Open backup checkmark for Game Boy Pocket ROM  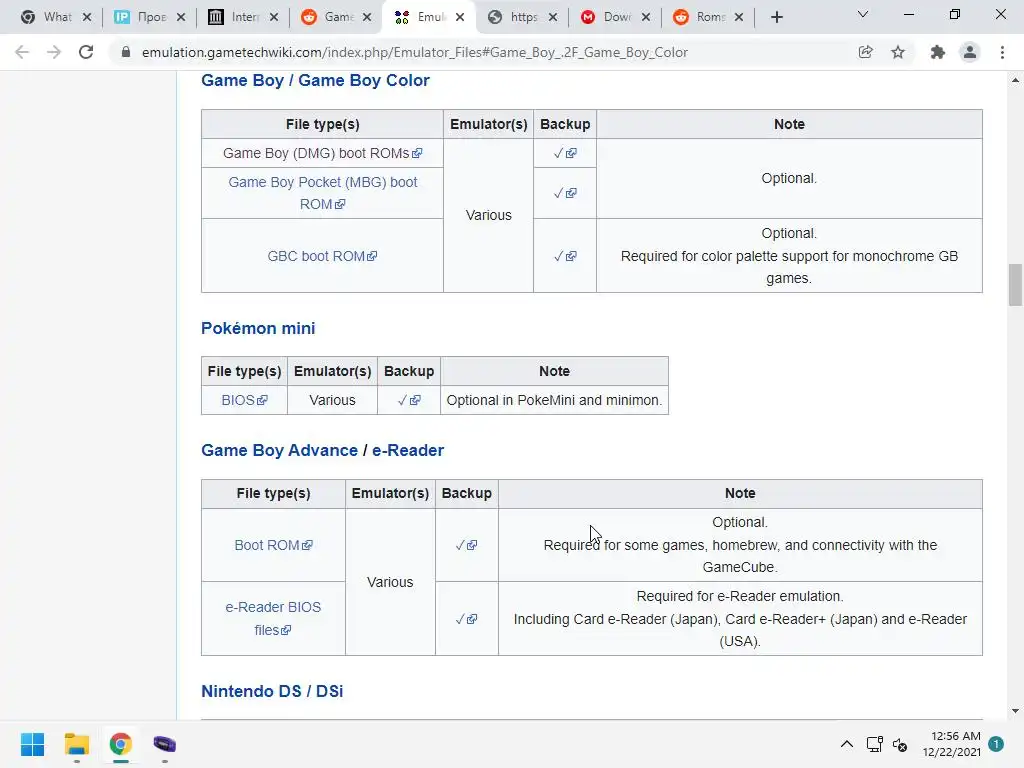pyautogui.click(x=565, y=193)
